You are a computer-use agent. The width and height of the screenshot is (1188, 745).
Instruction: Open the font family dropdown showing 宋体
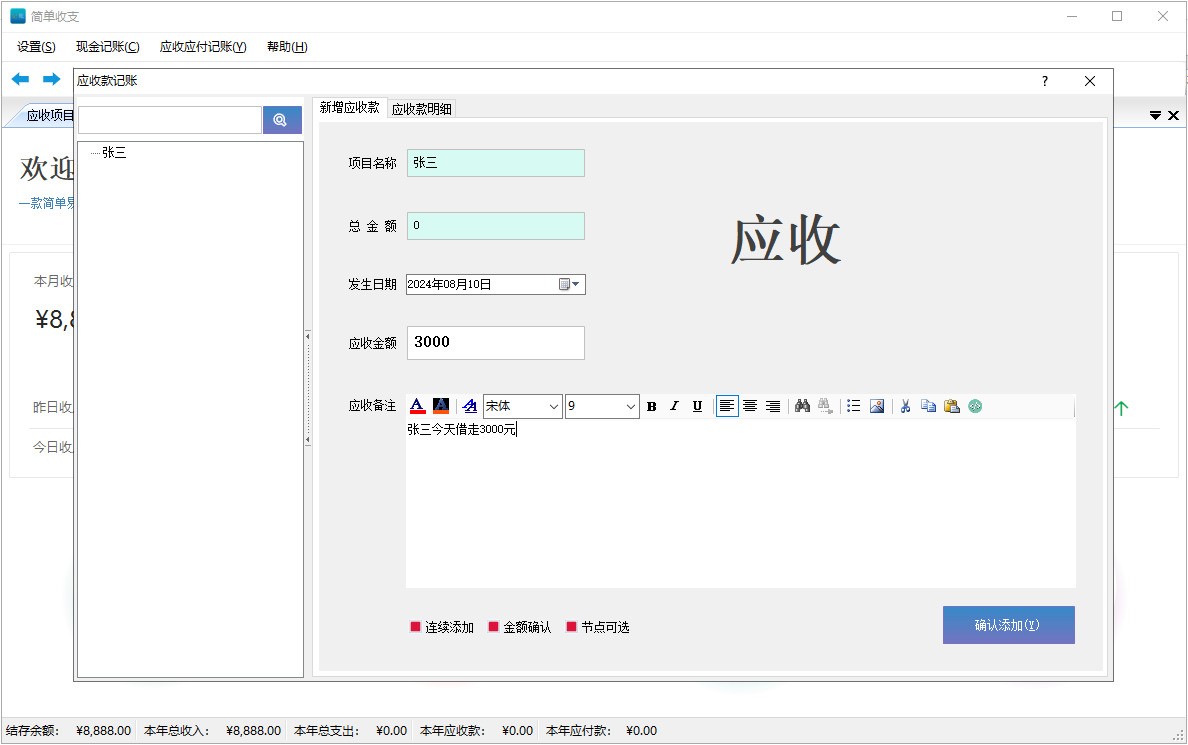point(544,405)
